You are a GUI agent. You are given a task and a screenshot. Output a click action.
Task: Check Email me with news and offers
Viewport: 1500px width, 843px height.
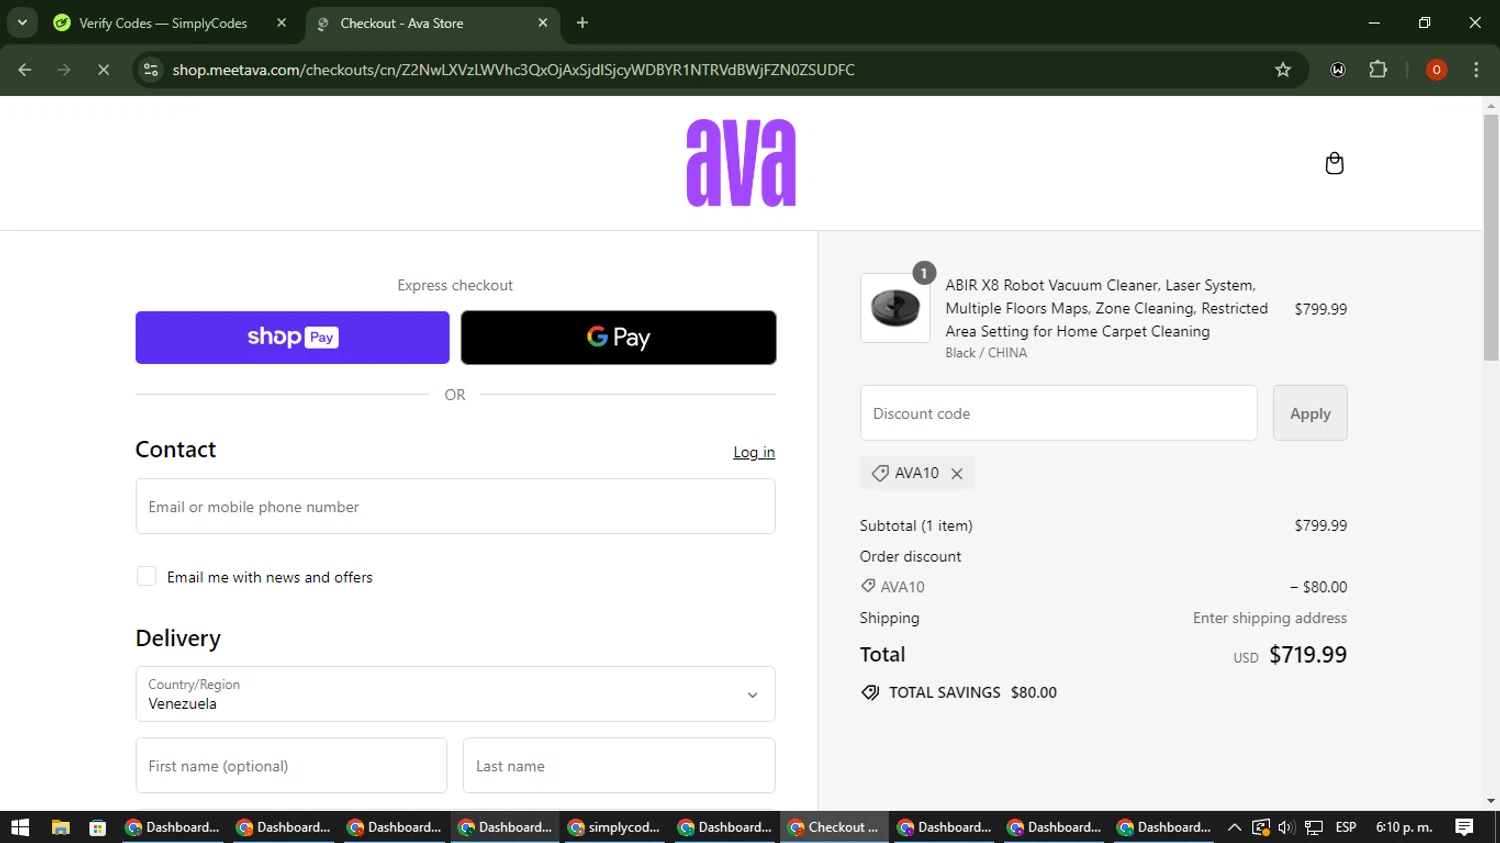[x=146, y=576]
